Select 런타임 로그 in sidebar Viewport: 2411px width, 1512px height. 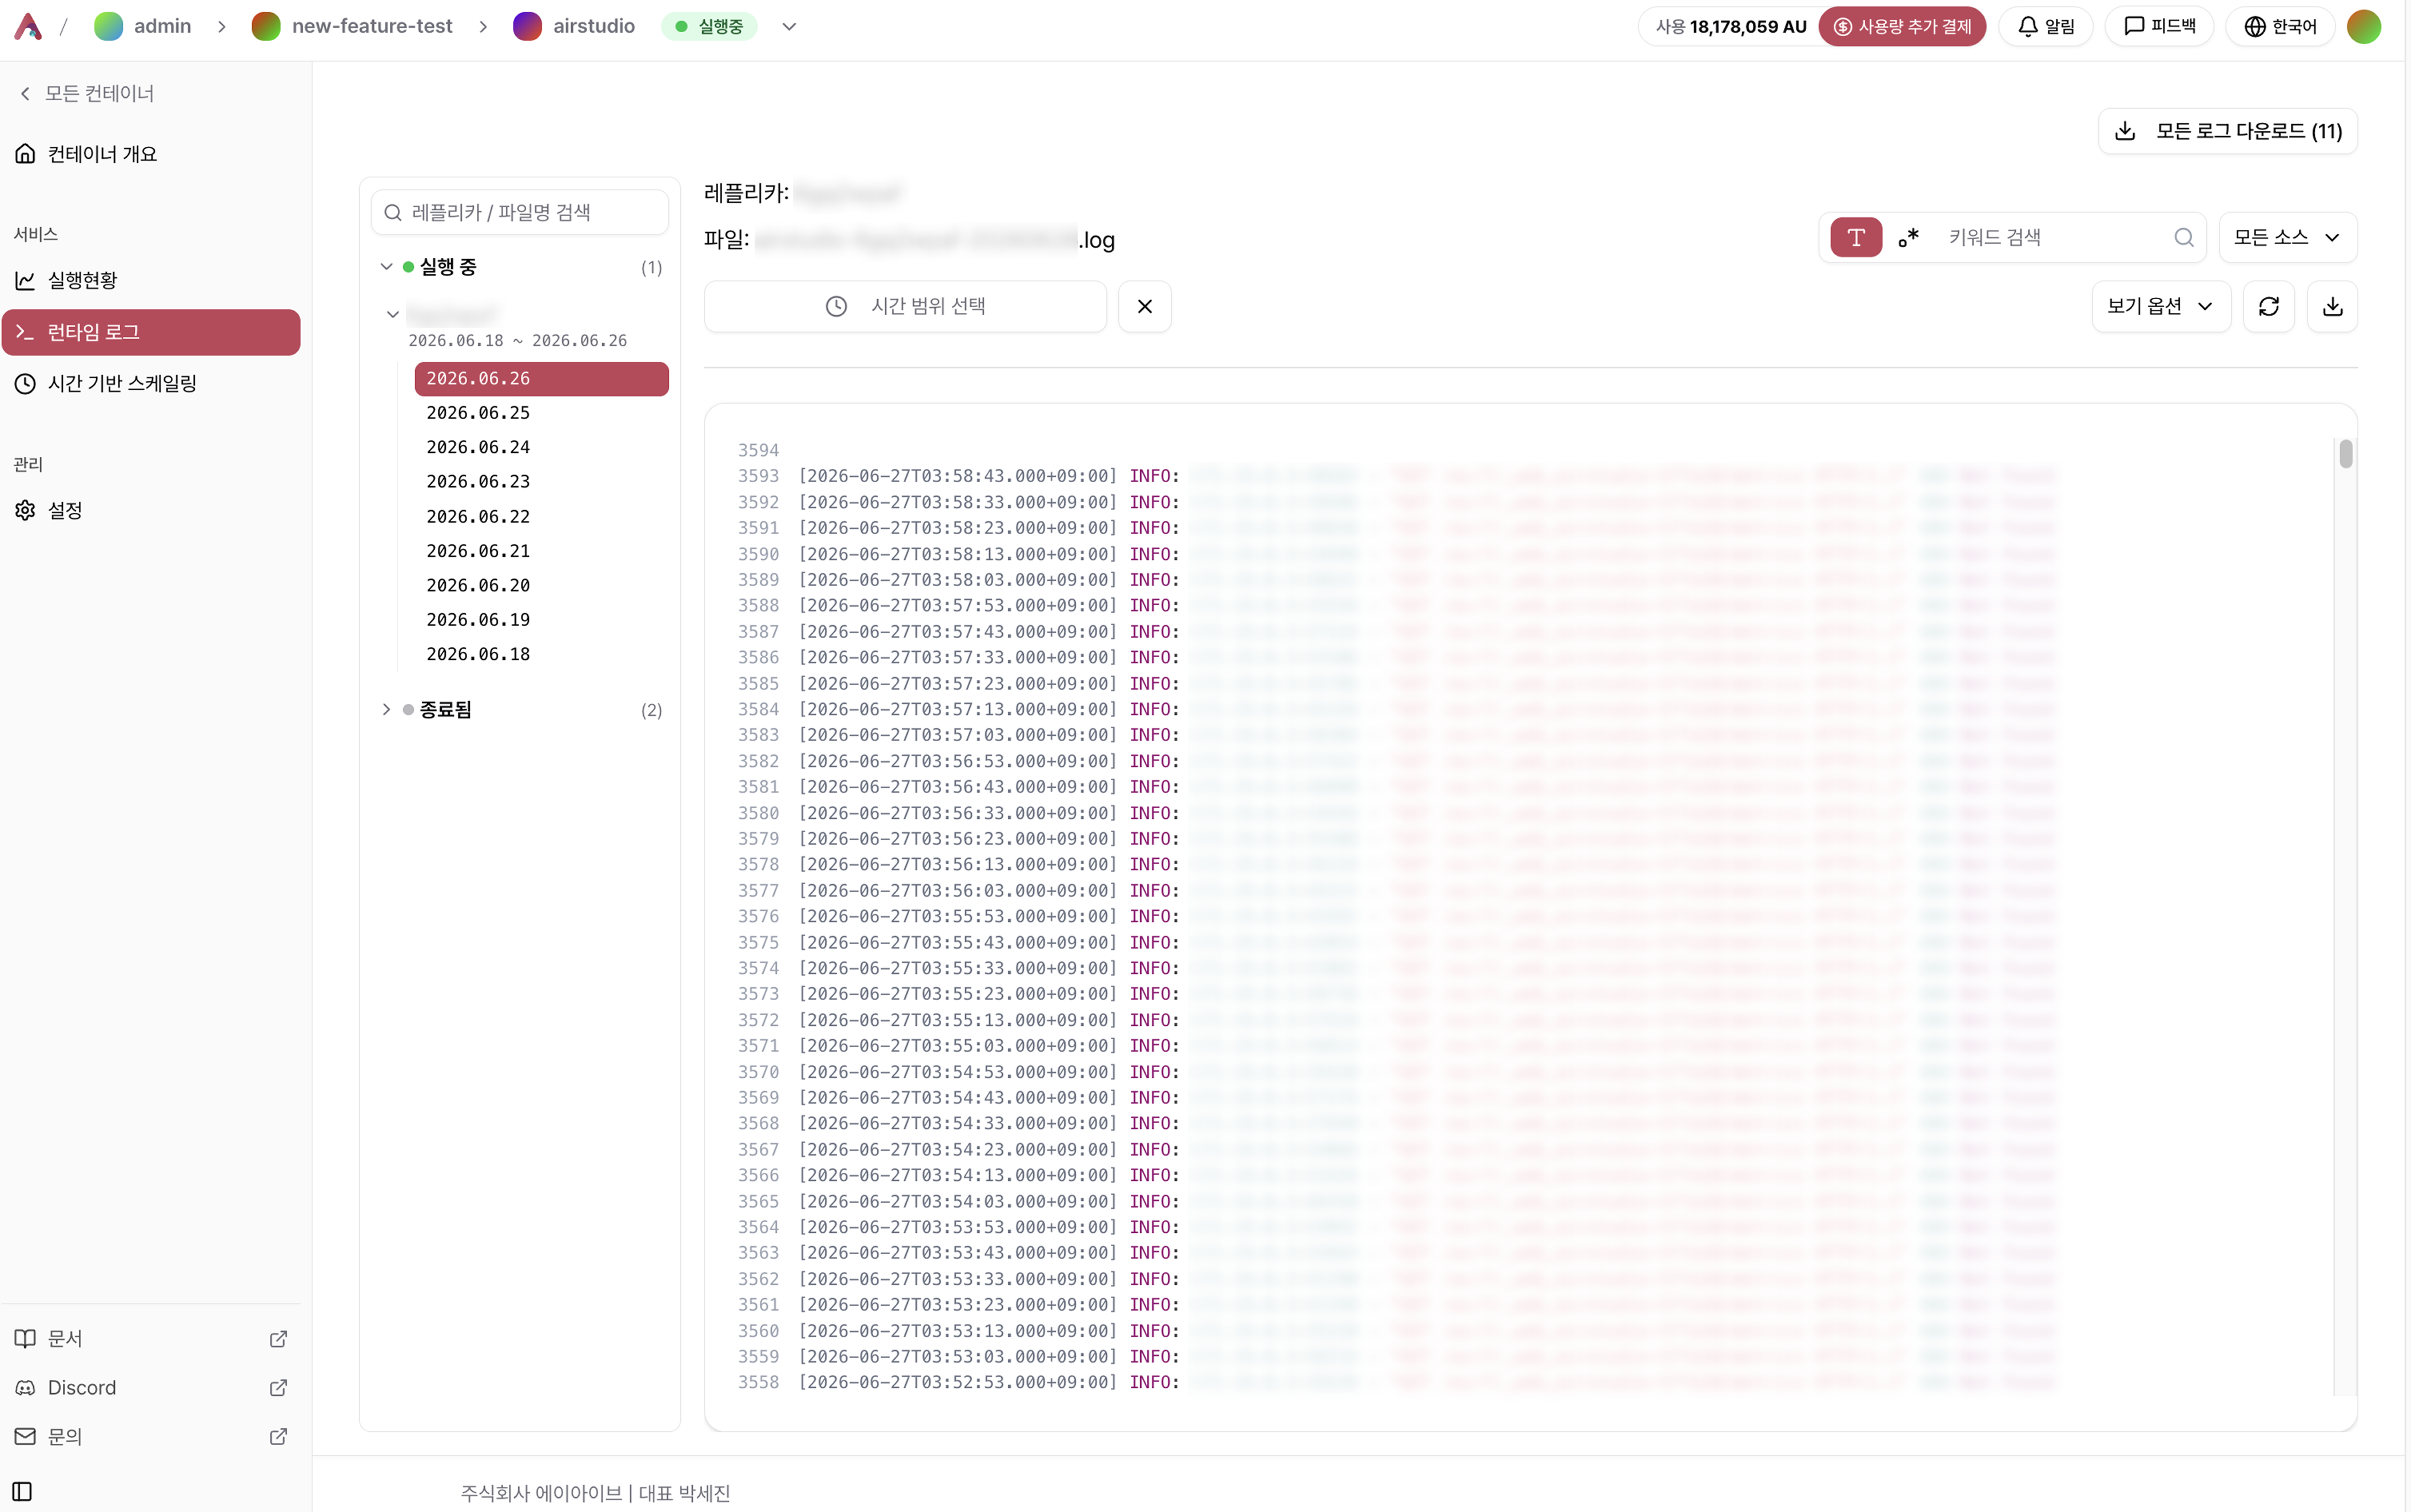click(151, 332)
